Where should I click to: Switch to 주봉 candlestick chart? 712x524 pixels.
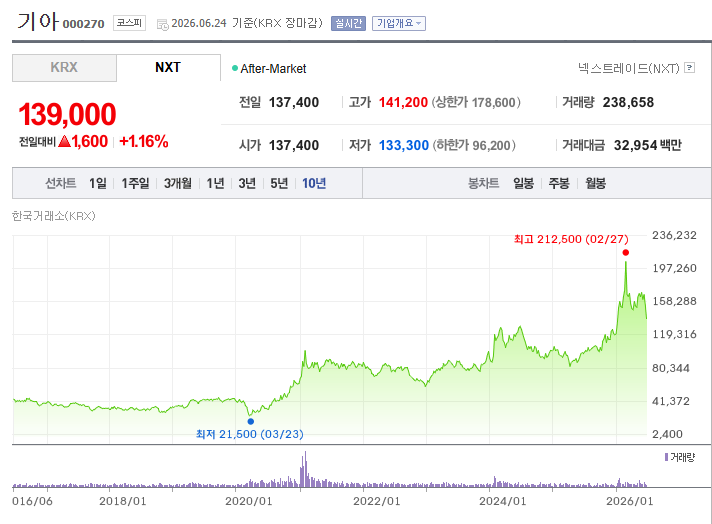pyautogui.click(x=559, y=183)
